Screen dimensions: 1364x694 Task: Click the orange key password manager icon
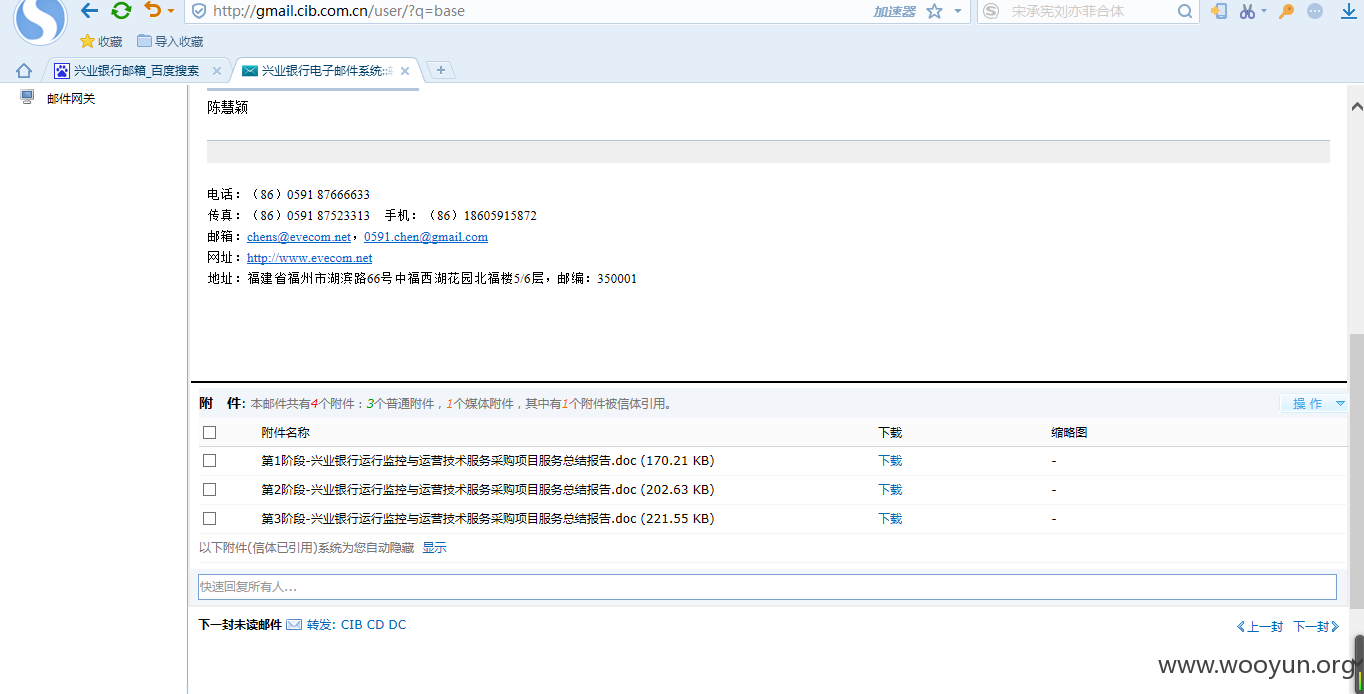1287,11
